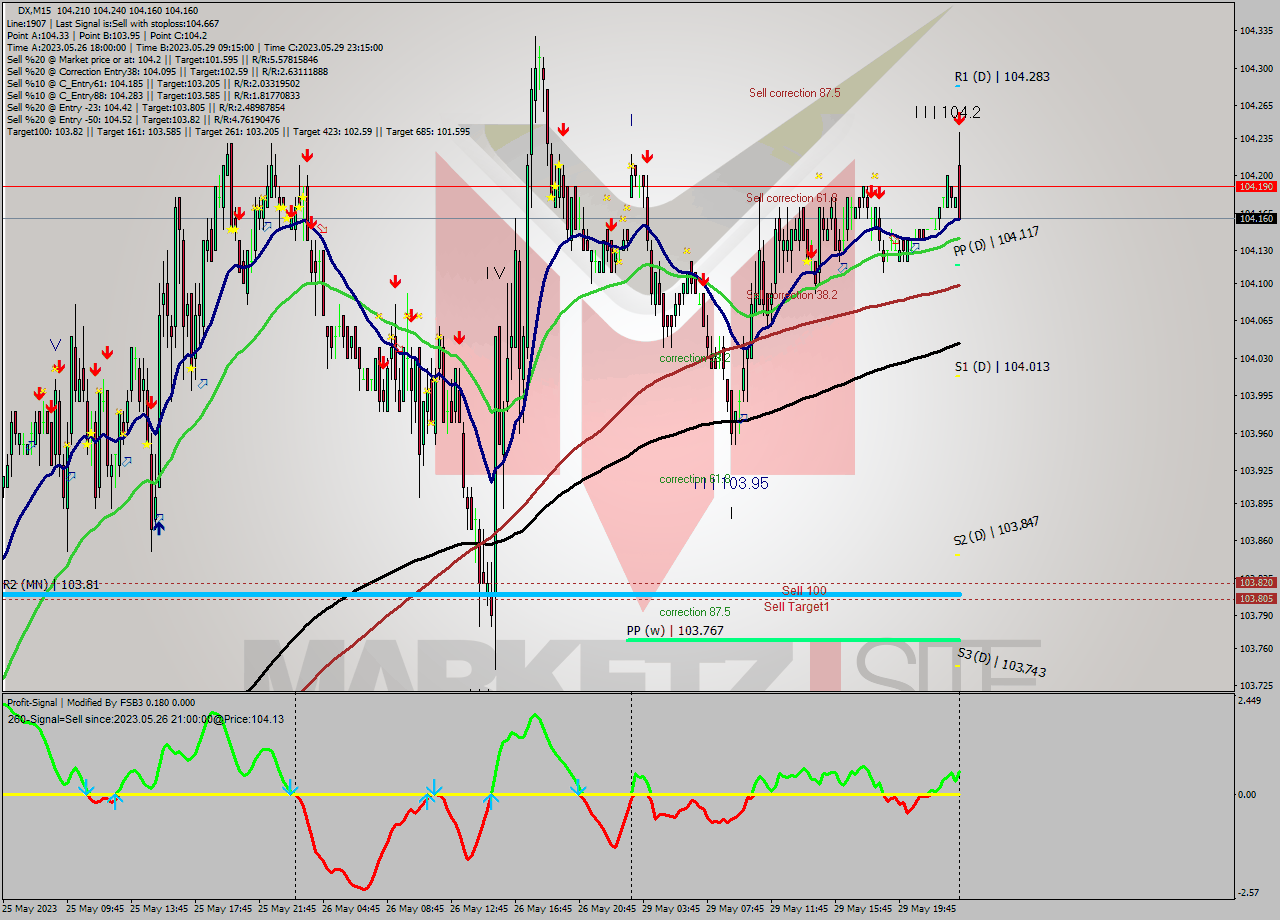
Task: Select the 'Sell Target1' label
Action: point(797,607)
